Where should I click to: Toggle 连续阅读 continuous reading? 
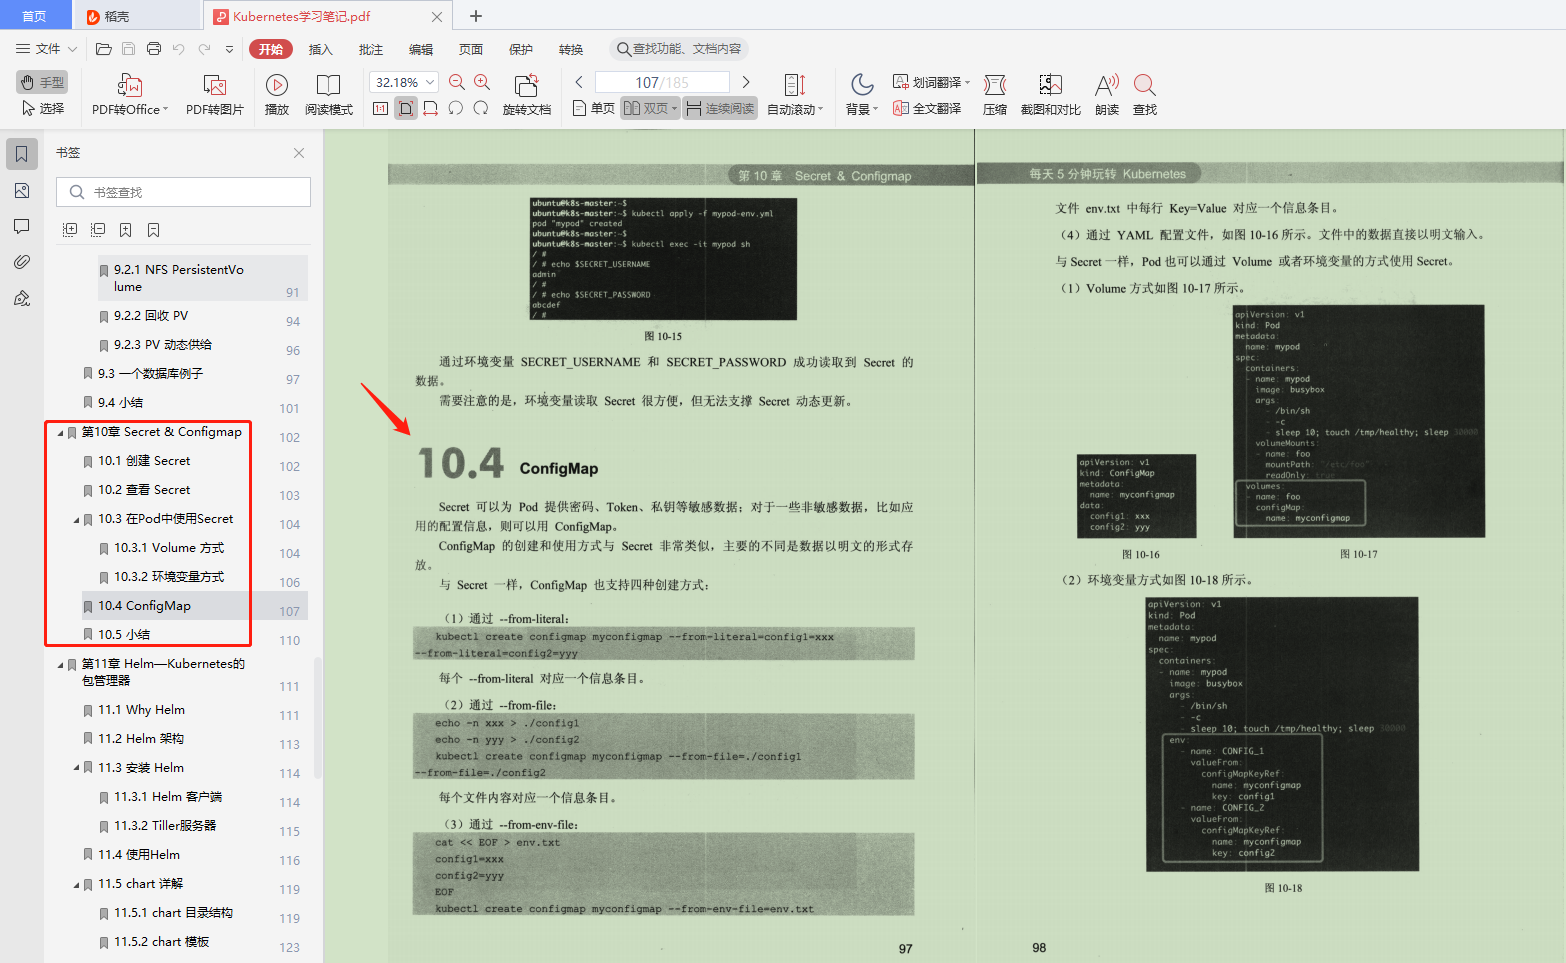720,108
